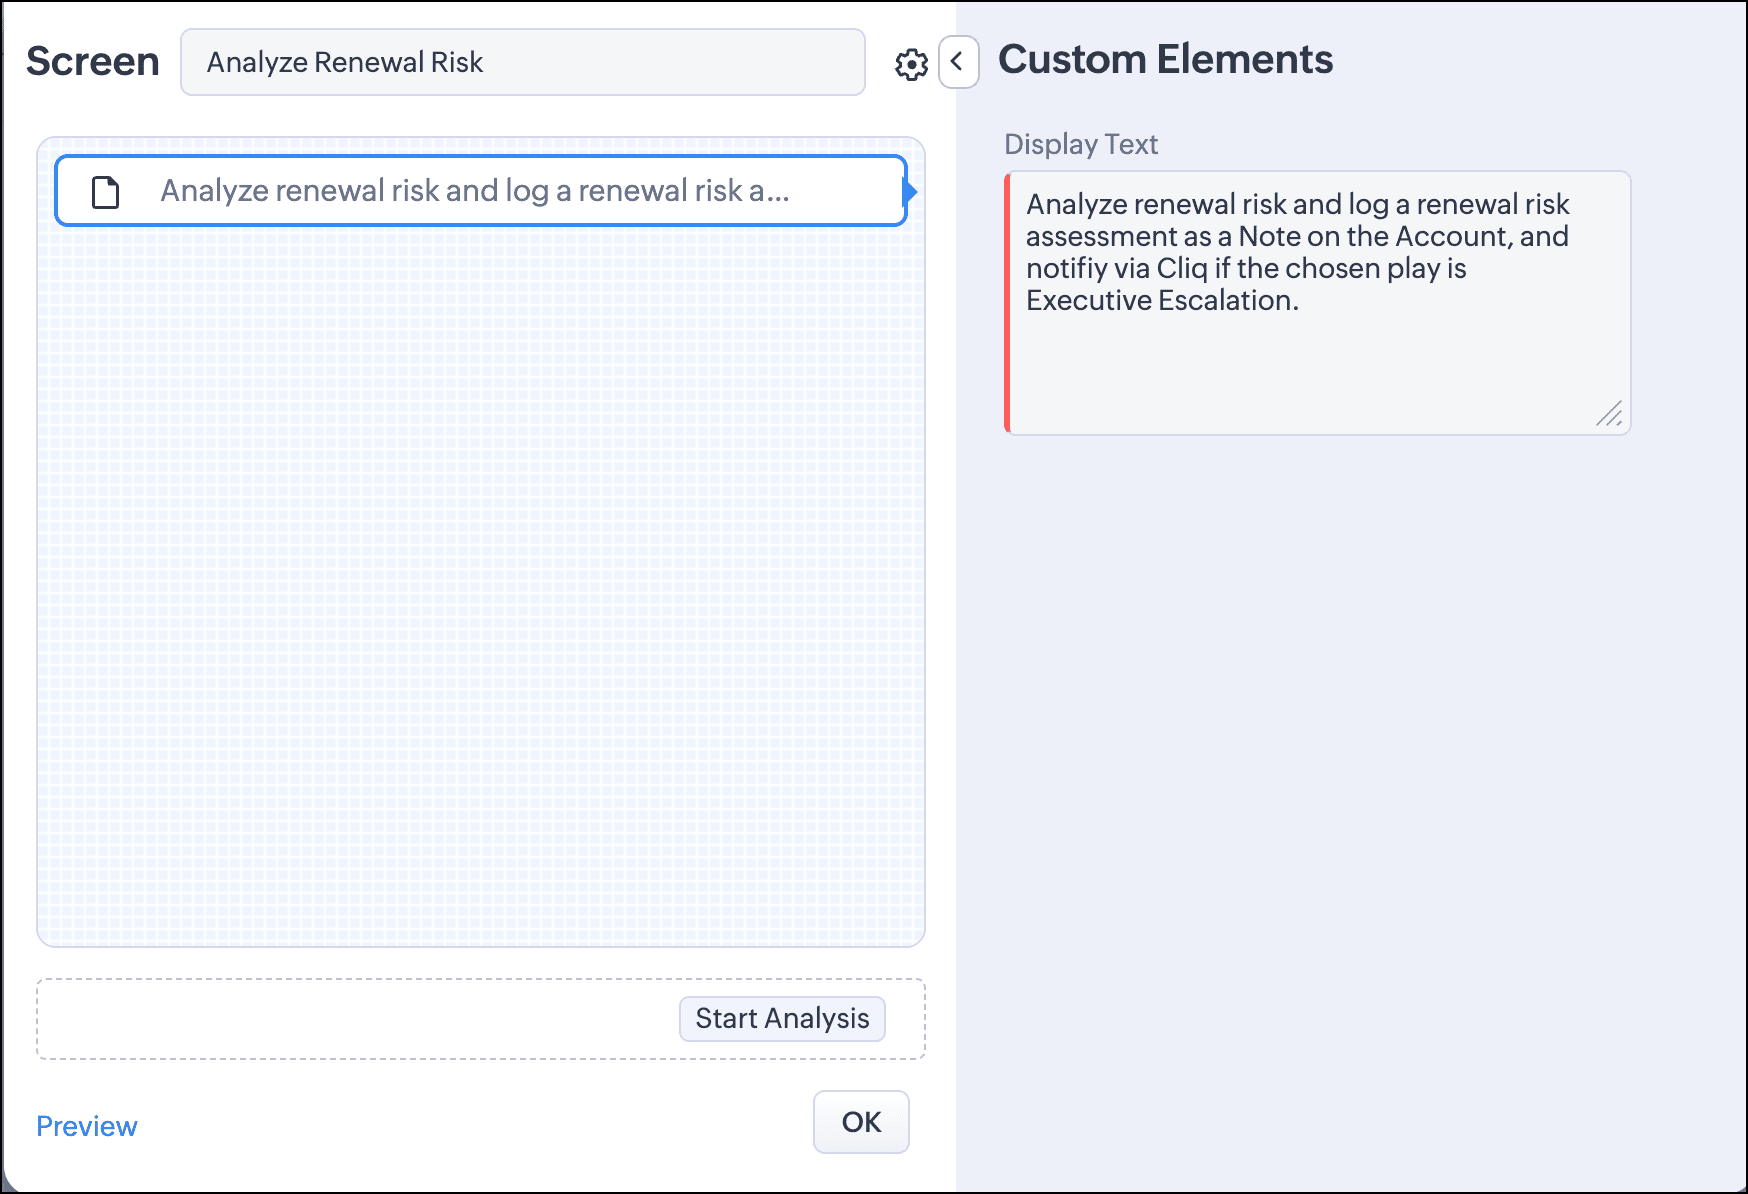Click the Display Text label
1748x1194 pixels.
click(x=1081, y=144)
